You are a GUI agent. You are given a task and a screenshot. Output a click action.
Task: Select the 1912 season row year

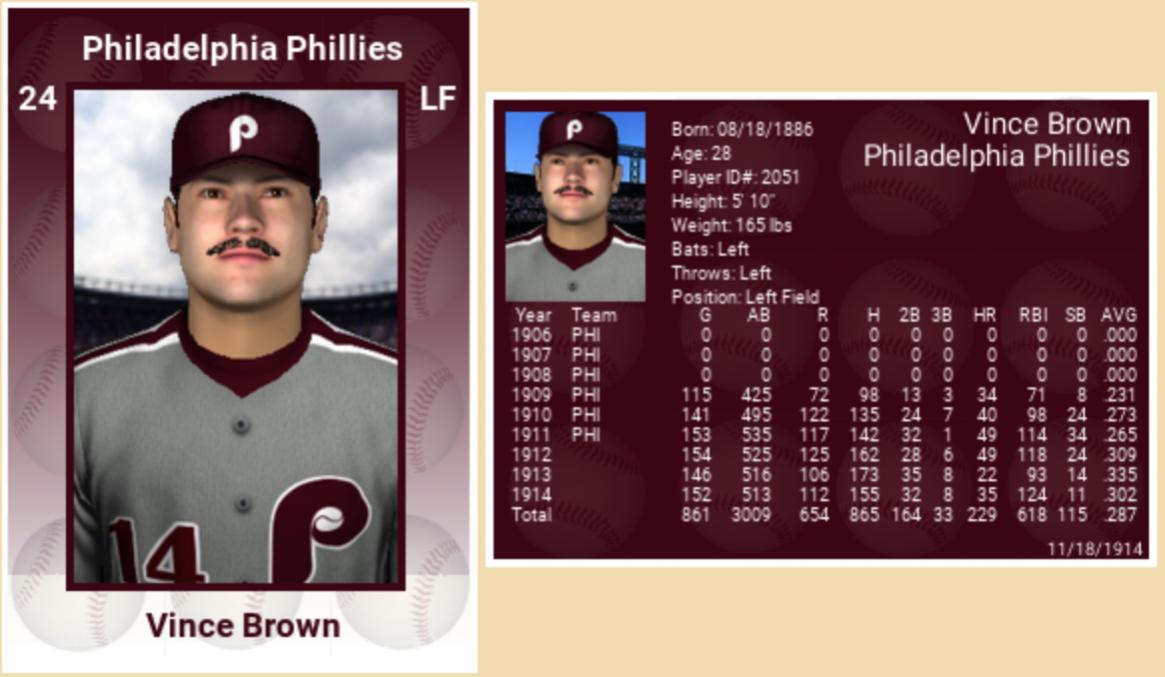[531, 455]
